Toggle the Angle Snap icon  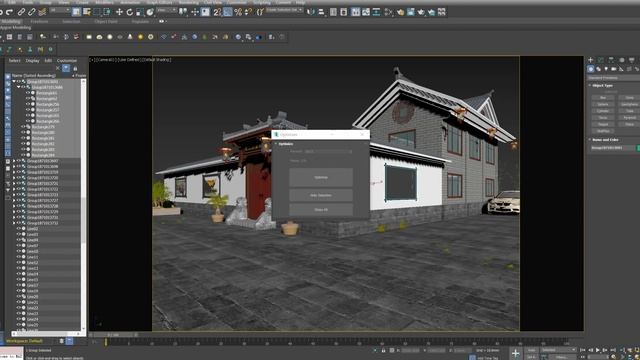[228, 12]
